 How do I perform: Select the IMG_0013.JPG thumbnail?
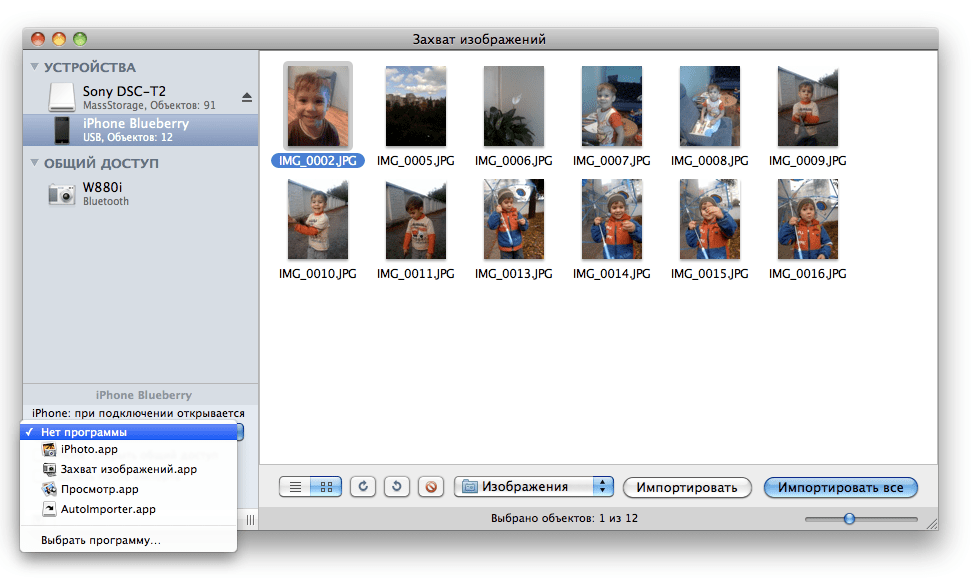tap(514, 219)
